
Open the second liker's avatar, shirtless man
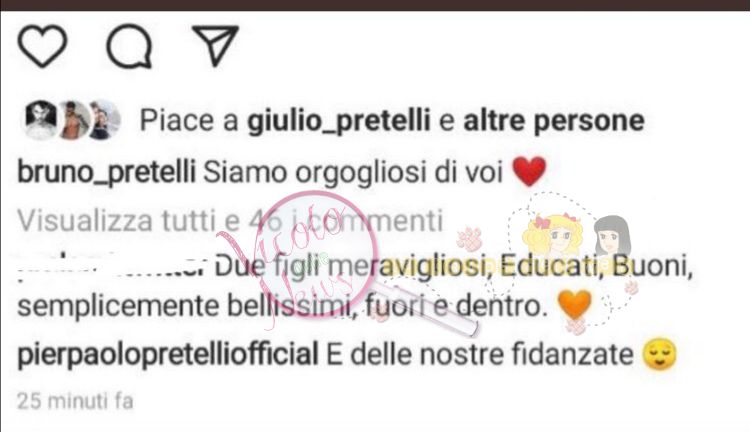[x=73, y=120]
